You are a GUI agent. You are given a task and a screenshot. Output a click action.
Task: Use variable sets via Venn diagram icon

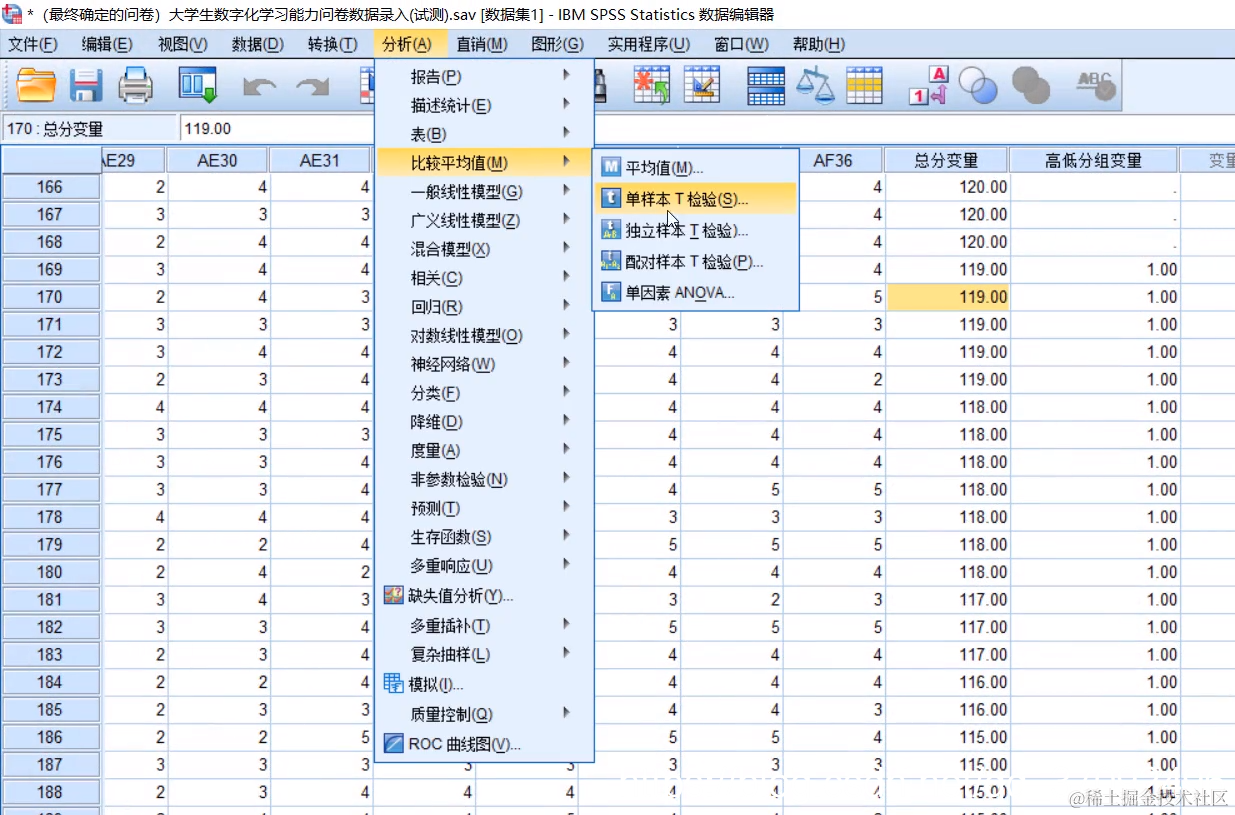[x=978, y=85]
